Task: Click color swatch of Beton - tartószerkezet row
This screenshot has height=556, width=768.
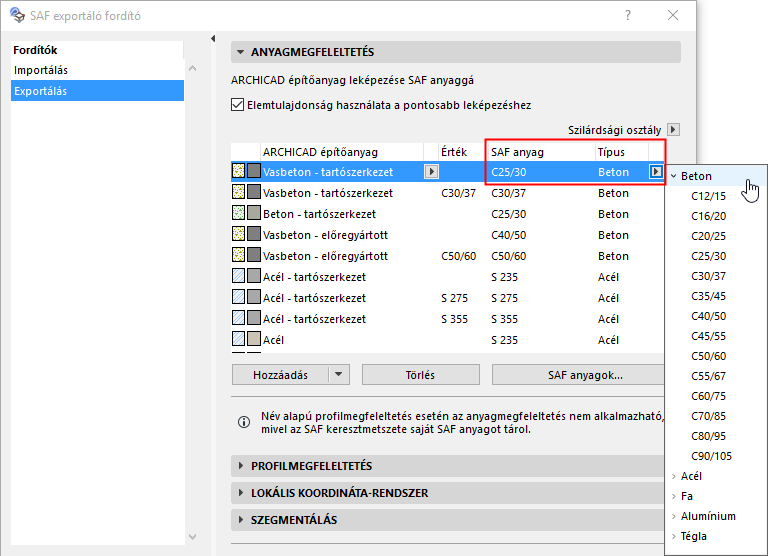Action: [254, 213]
